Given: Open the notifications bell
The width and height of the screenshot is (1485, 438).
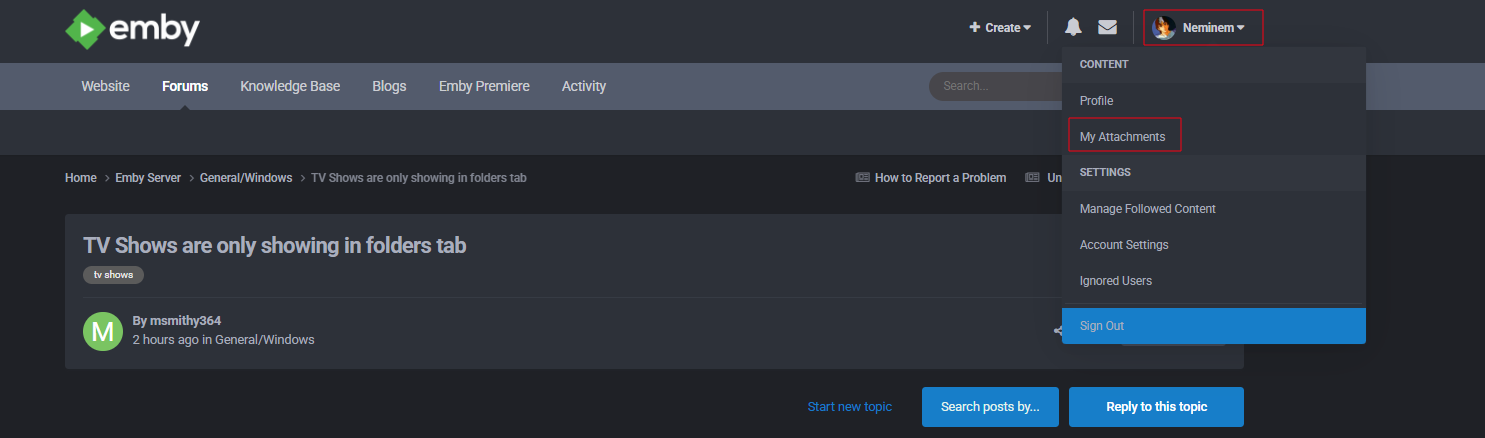Looking at the screenshot, I should (x=1073, y=27).
